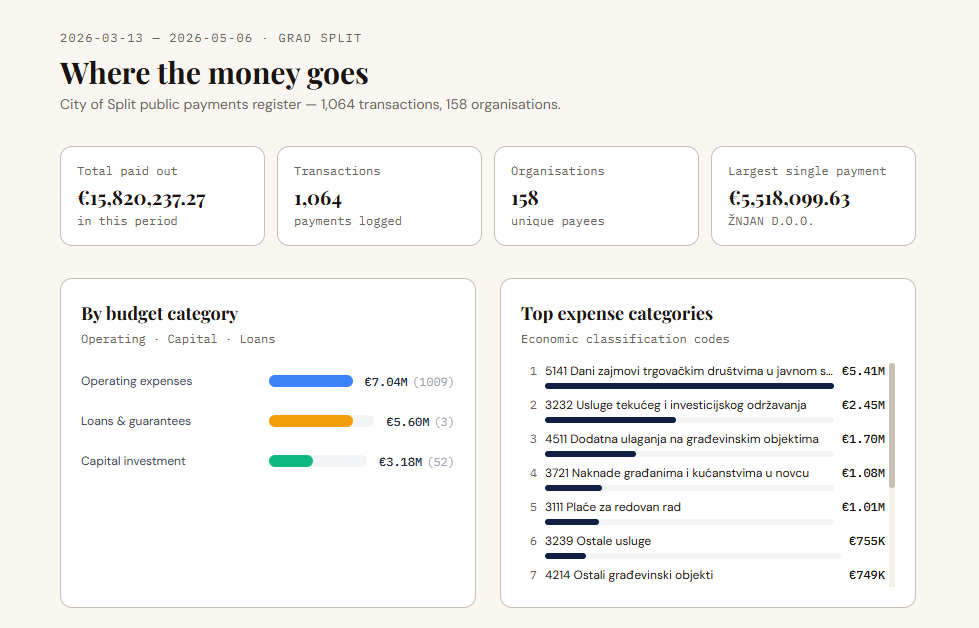Click the green Capital investment bar
Screen dimensions: 979x628
click(x=291, y=461)
